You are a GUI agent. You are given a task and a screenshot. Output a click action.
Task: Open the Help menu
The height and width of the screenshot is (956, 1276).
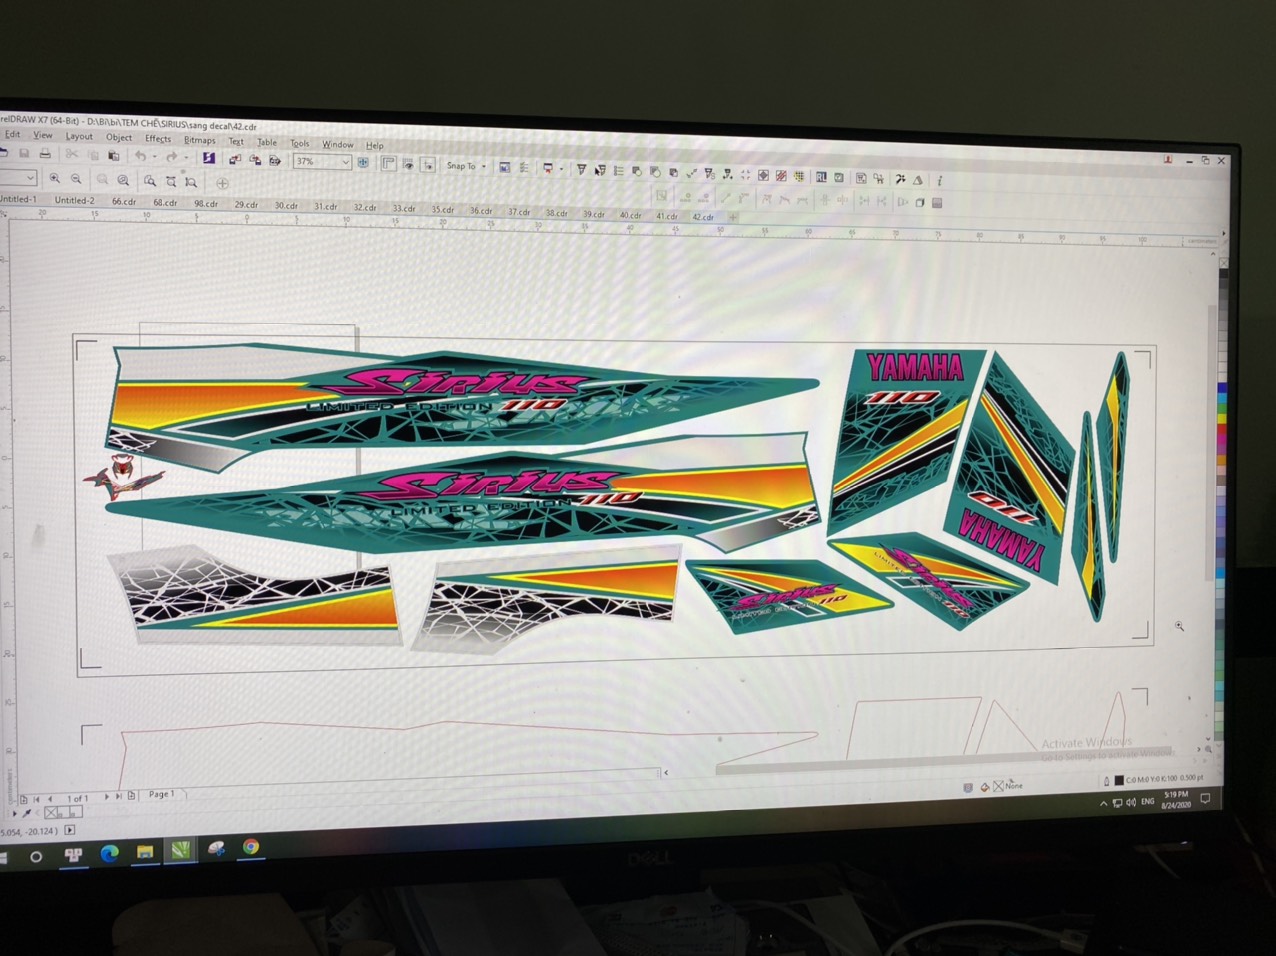point(375,145)
